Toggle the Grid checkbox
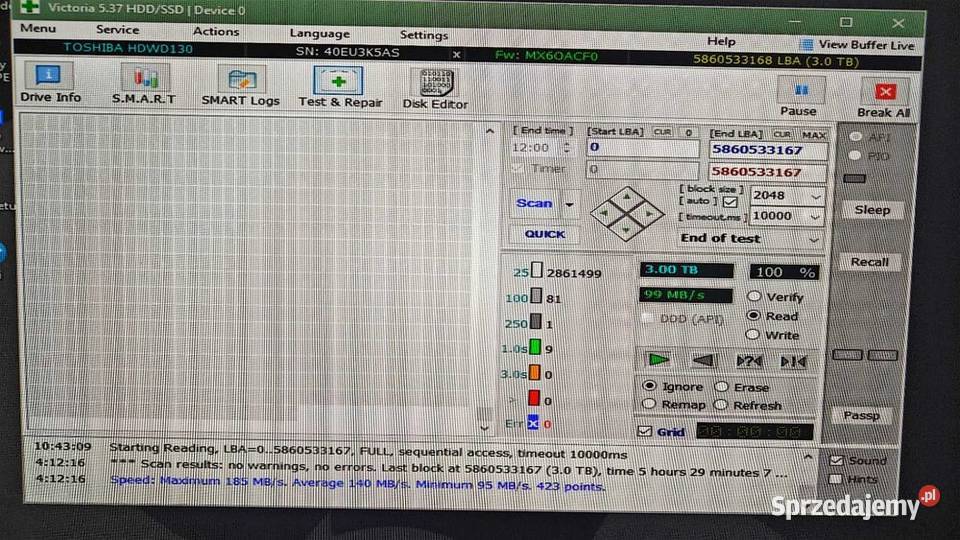This screenshot has height=540, width=960. (x=645, y=432)
